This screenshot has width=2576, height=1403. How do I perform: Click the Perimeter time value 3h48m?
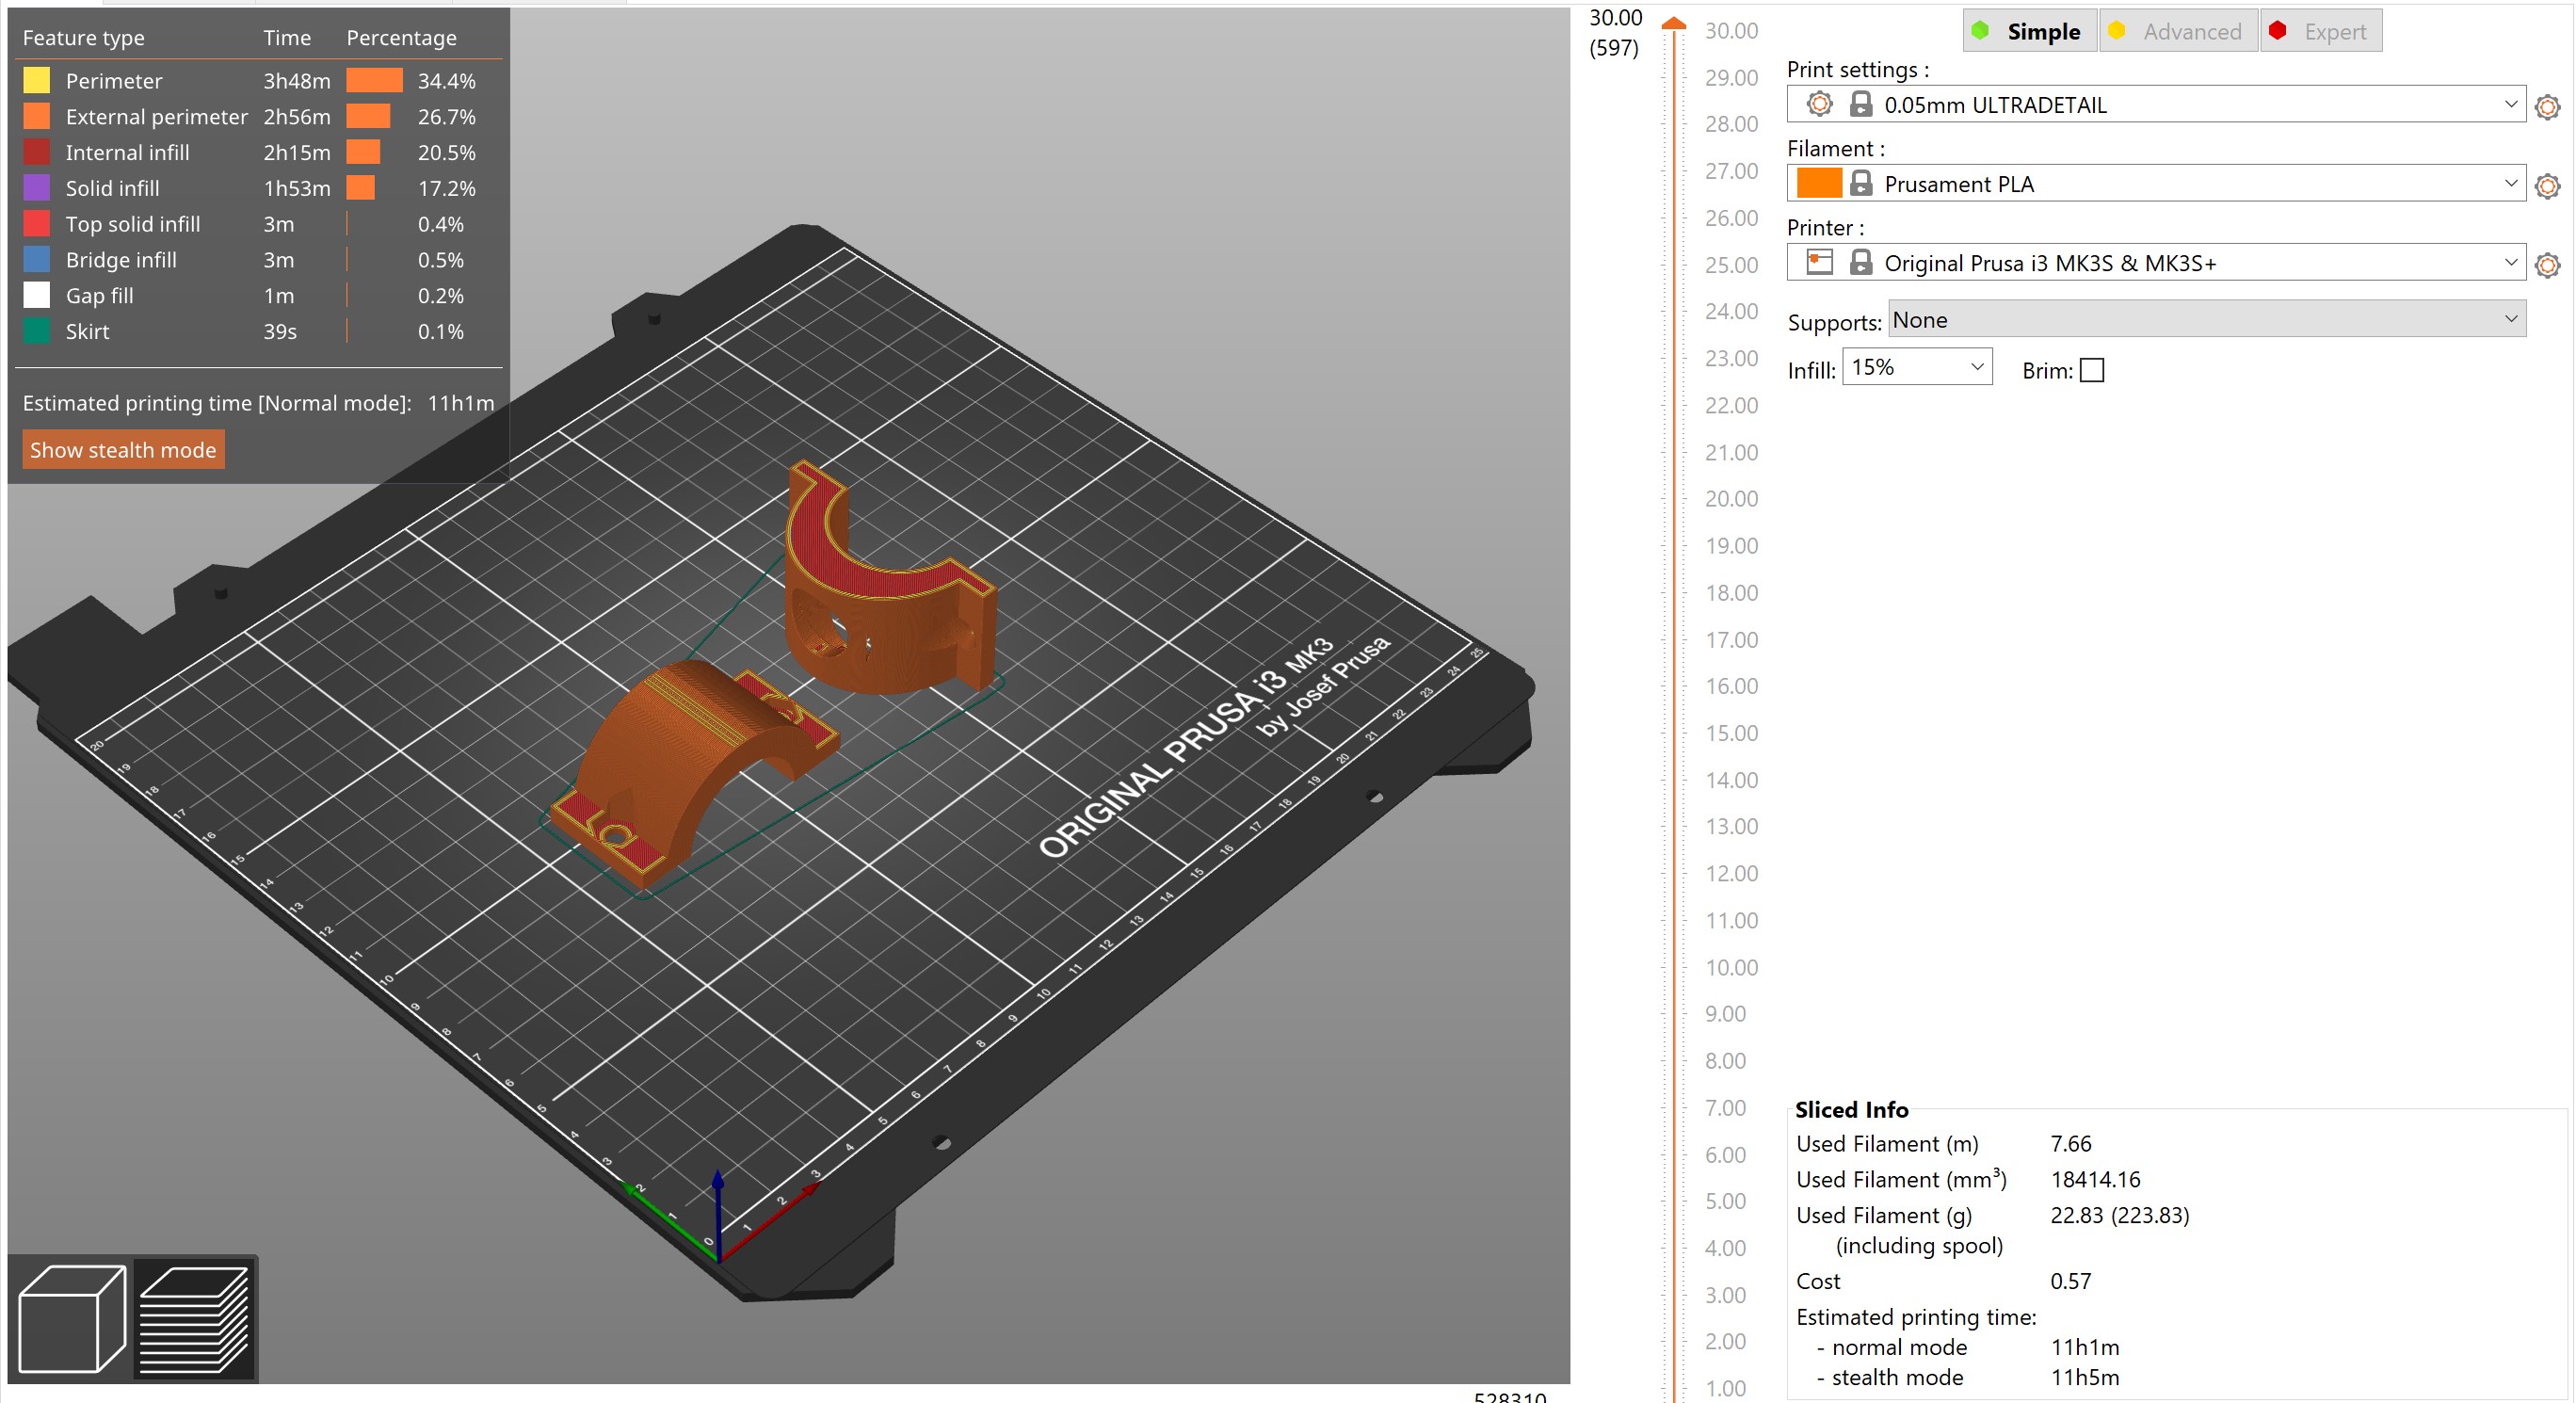pyautogui.click(x=297, y=81)
